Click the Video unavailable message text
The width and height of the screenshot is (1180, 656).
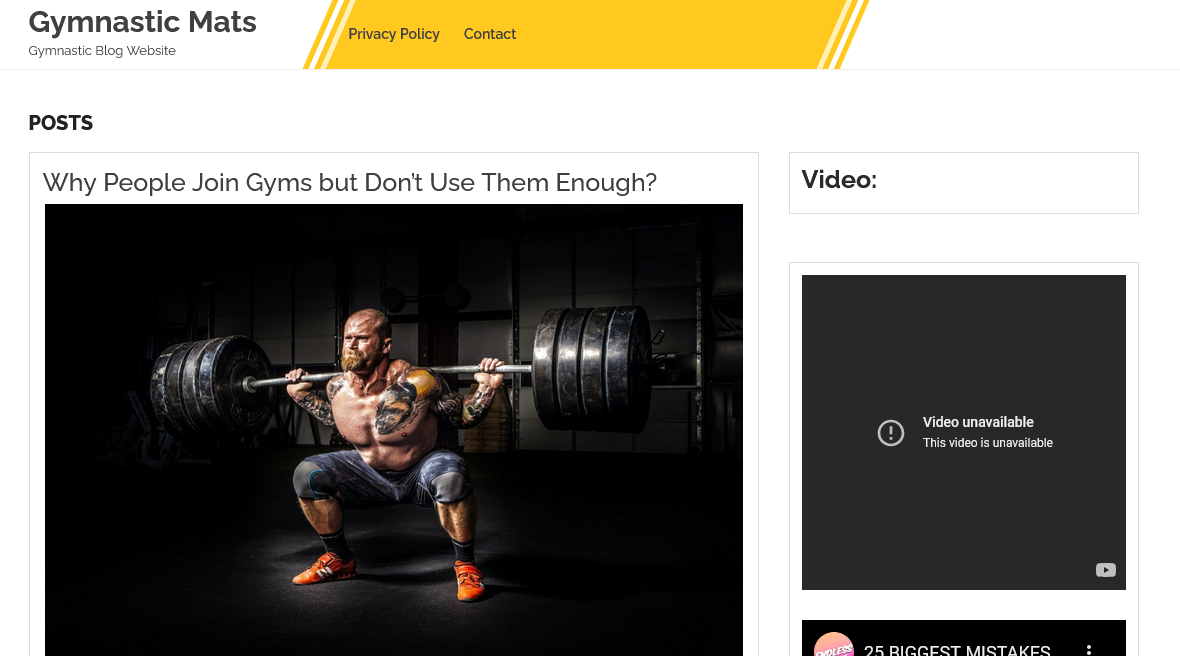click(978, 422)
